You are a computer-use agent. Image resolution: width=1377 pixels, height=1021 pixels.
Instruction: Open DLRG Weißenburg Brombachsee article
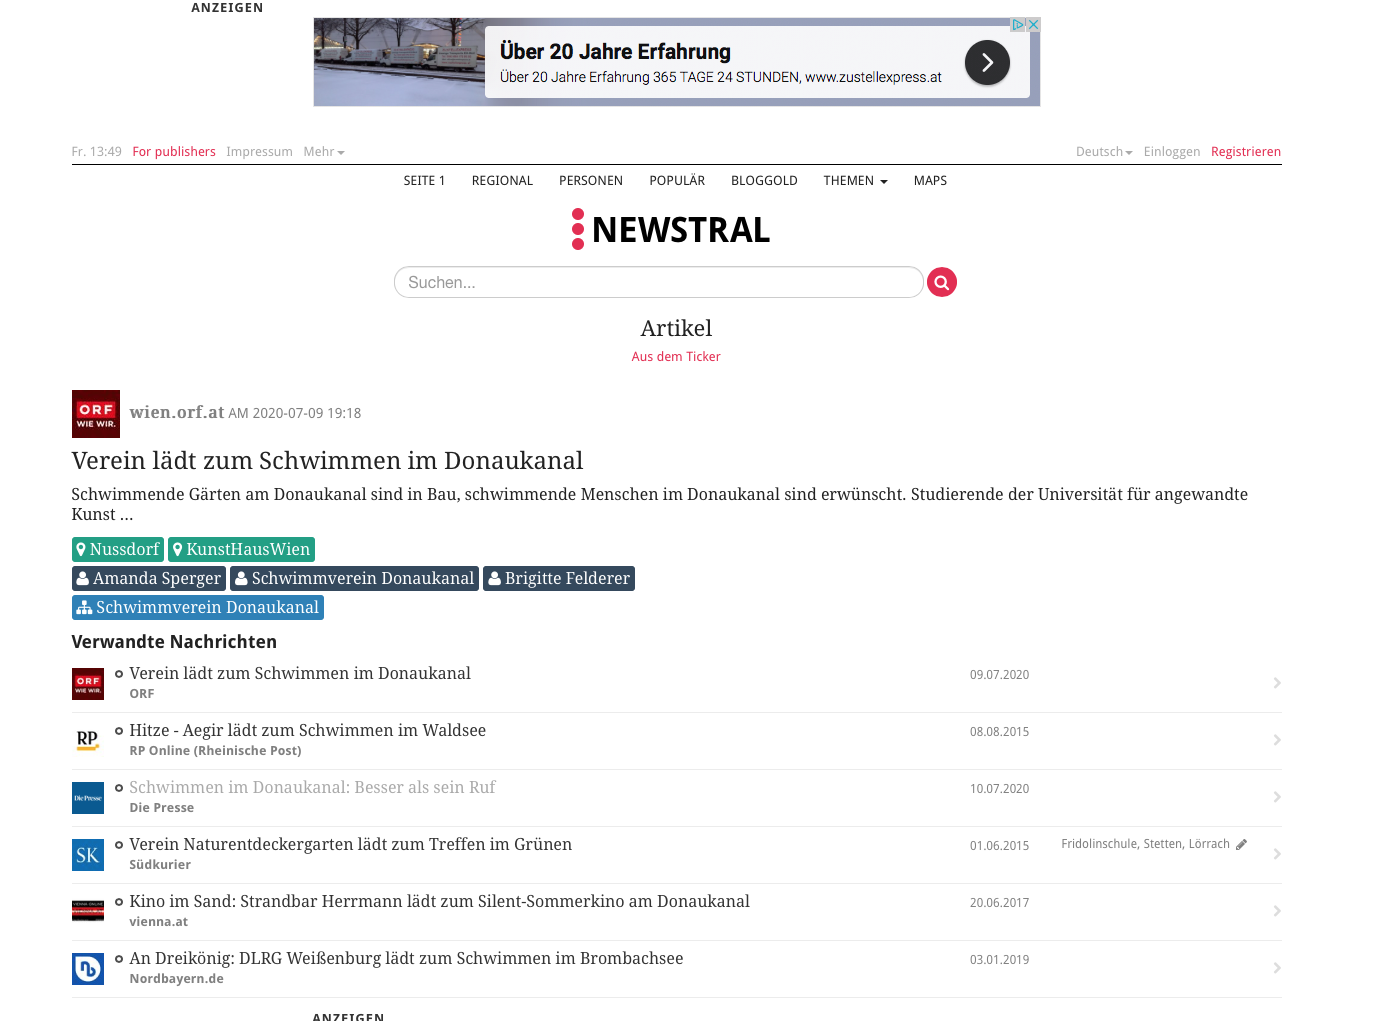point(406,959)
